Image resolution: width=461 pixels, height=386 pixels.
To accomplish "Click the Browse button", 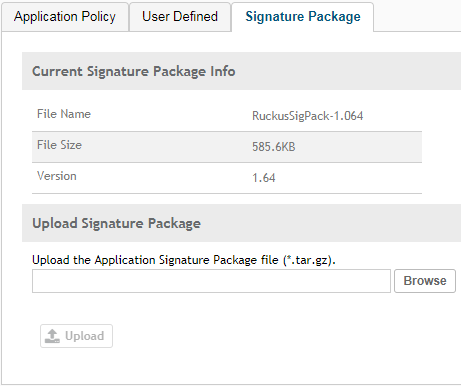I will pyautogui.click(x=425, y=281).
